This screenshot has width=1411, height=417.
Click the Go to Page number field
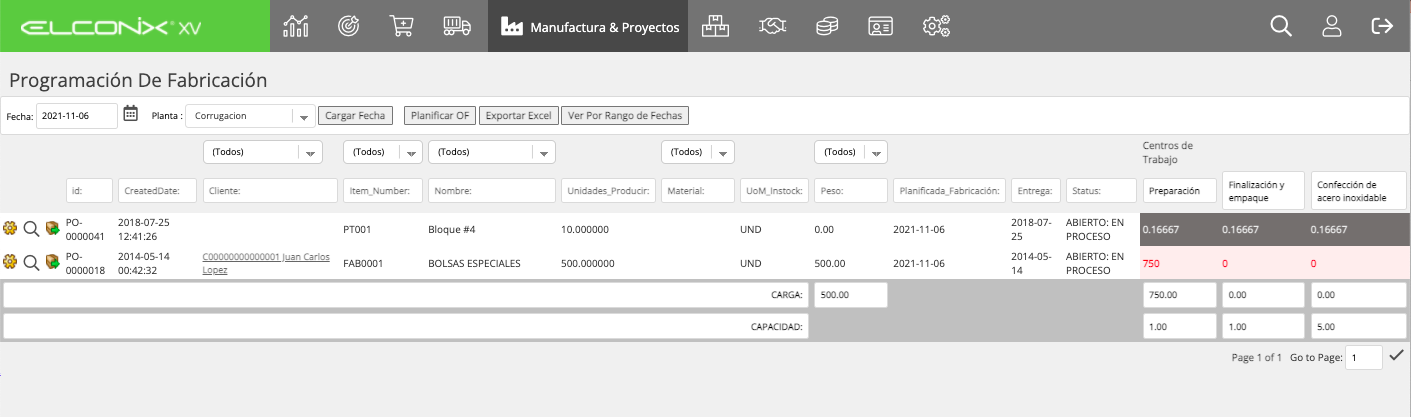click(x=1364, y=357)
